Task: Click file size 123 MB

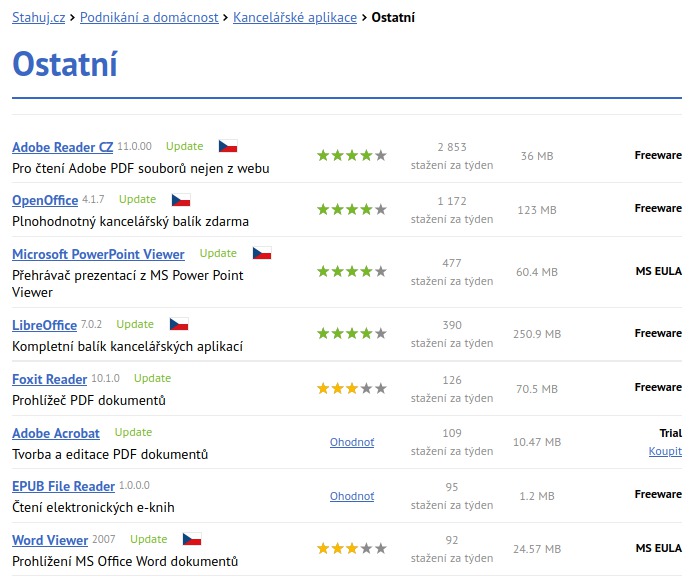Action: tap(537, 210)
